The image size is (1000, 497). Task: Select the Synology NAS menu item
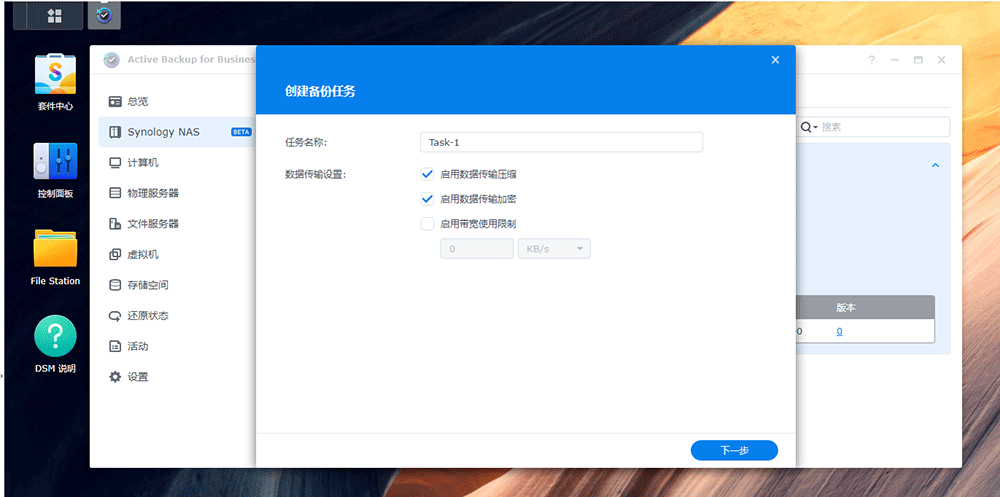(177, 132)
